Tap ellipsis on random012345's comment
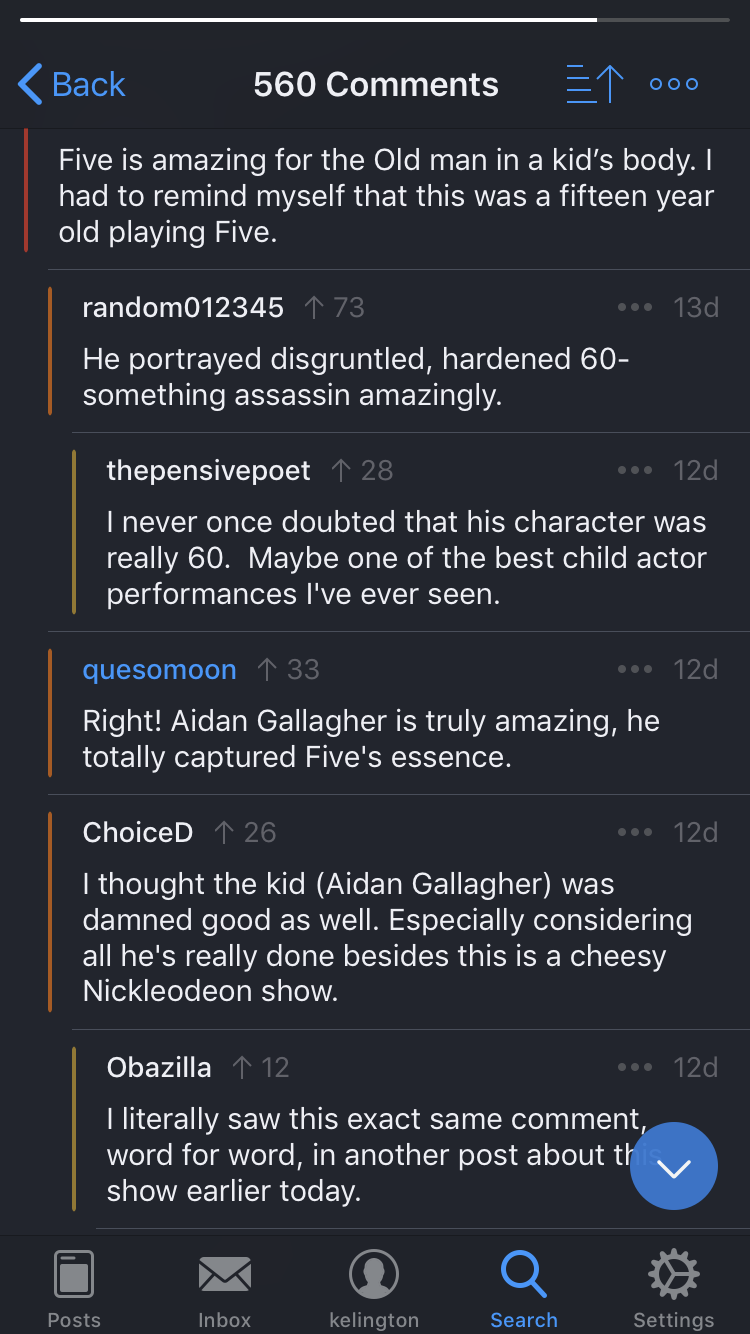Viewport: 750px width, 1334px height. pos(635,307)
